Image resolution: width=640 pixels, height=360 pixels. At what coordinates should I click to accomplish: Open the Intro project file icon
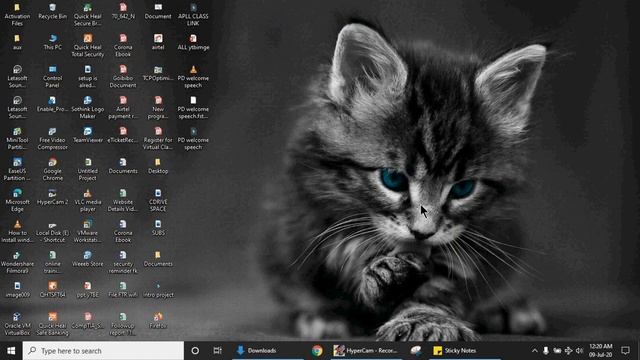click(x=158, y=290)
